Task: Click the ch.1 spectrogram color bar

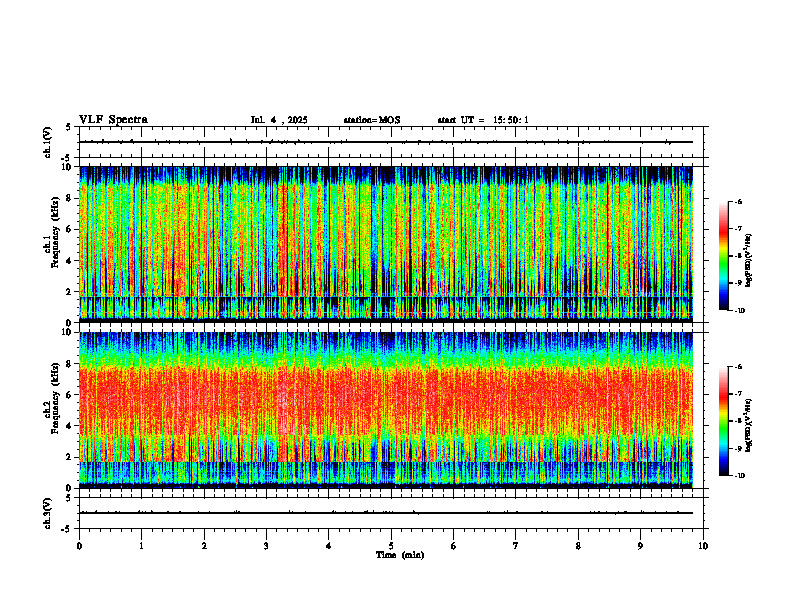Action: point(723,256)
